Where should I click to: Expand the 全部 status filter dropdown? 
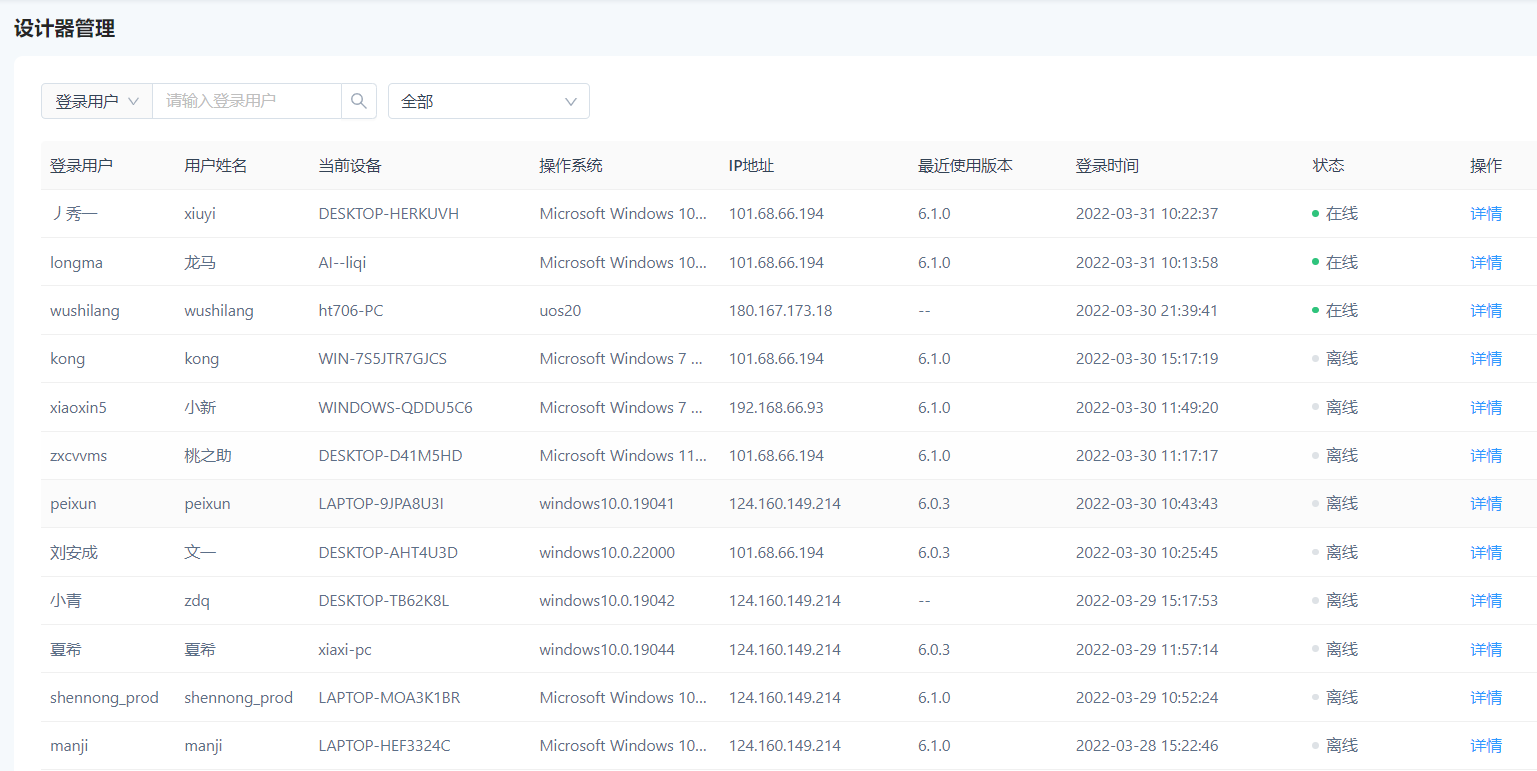click(488, 101)
